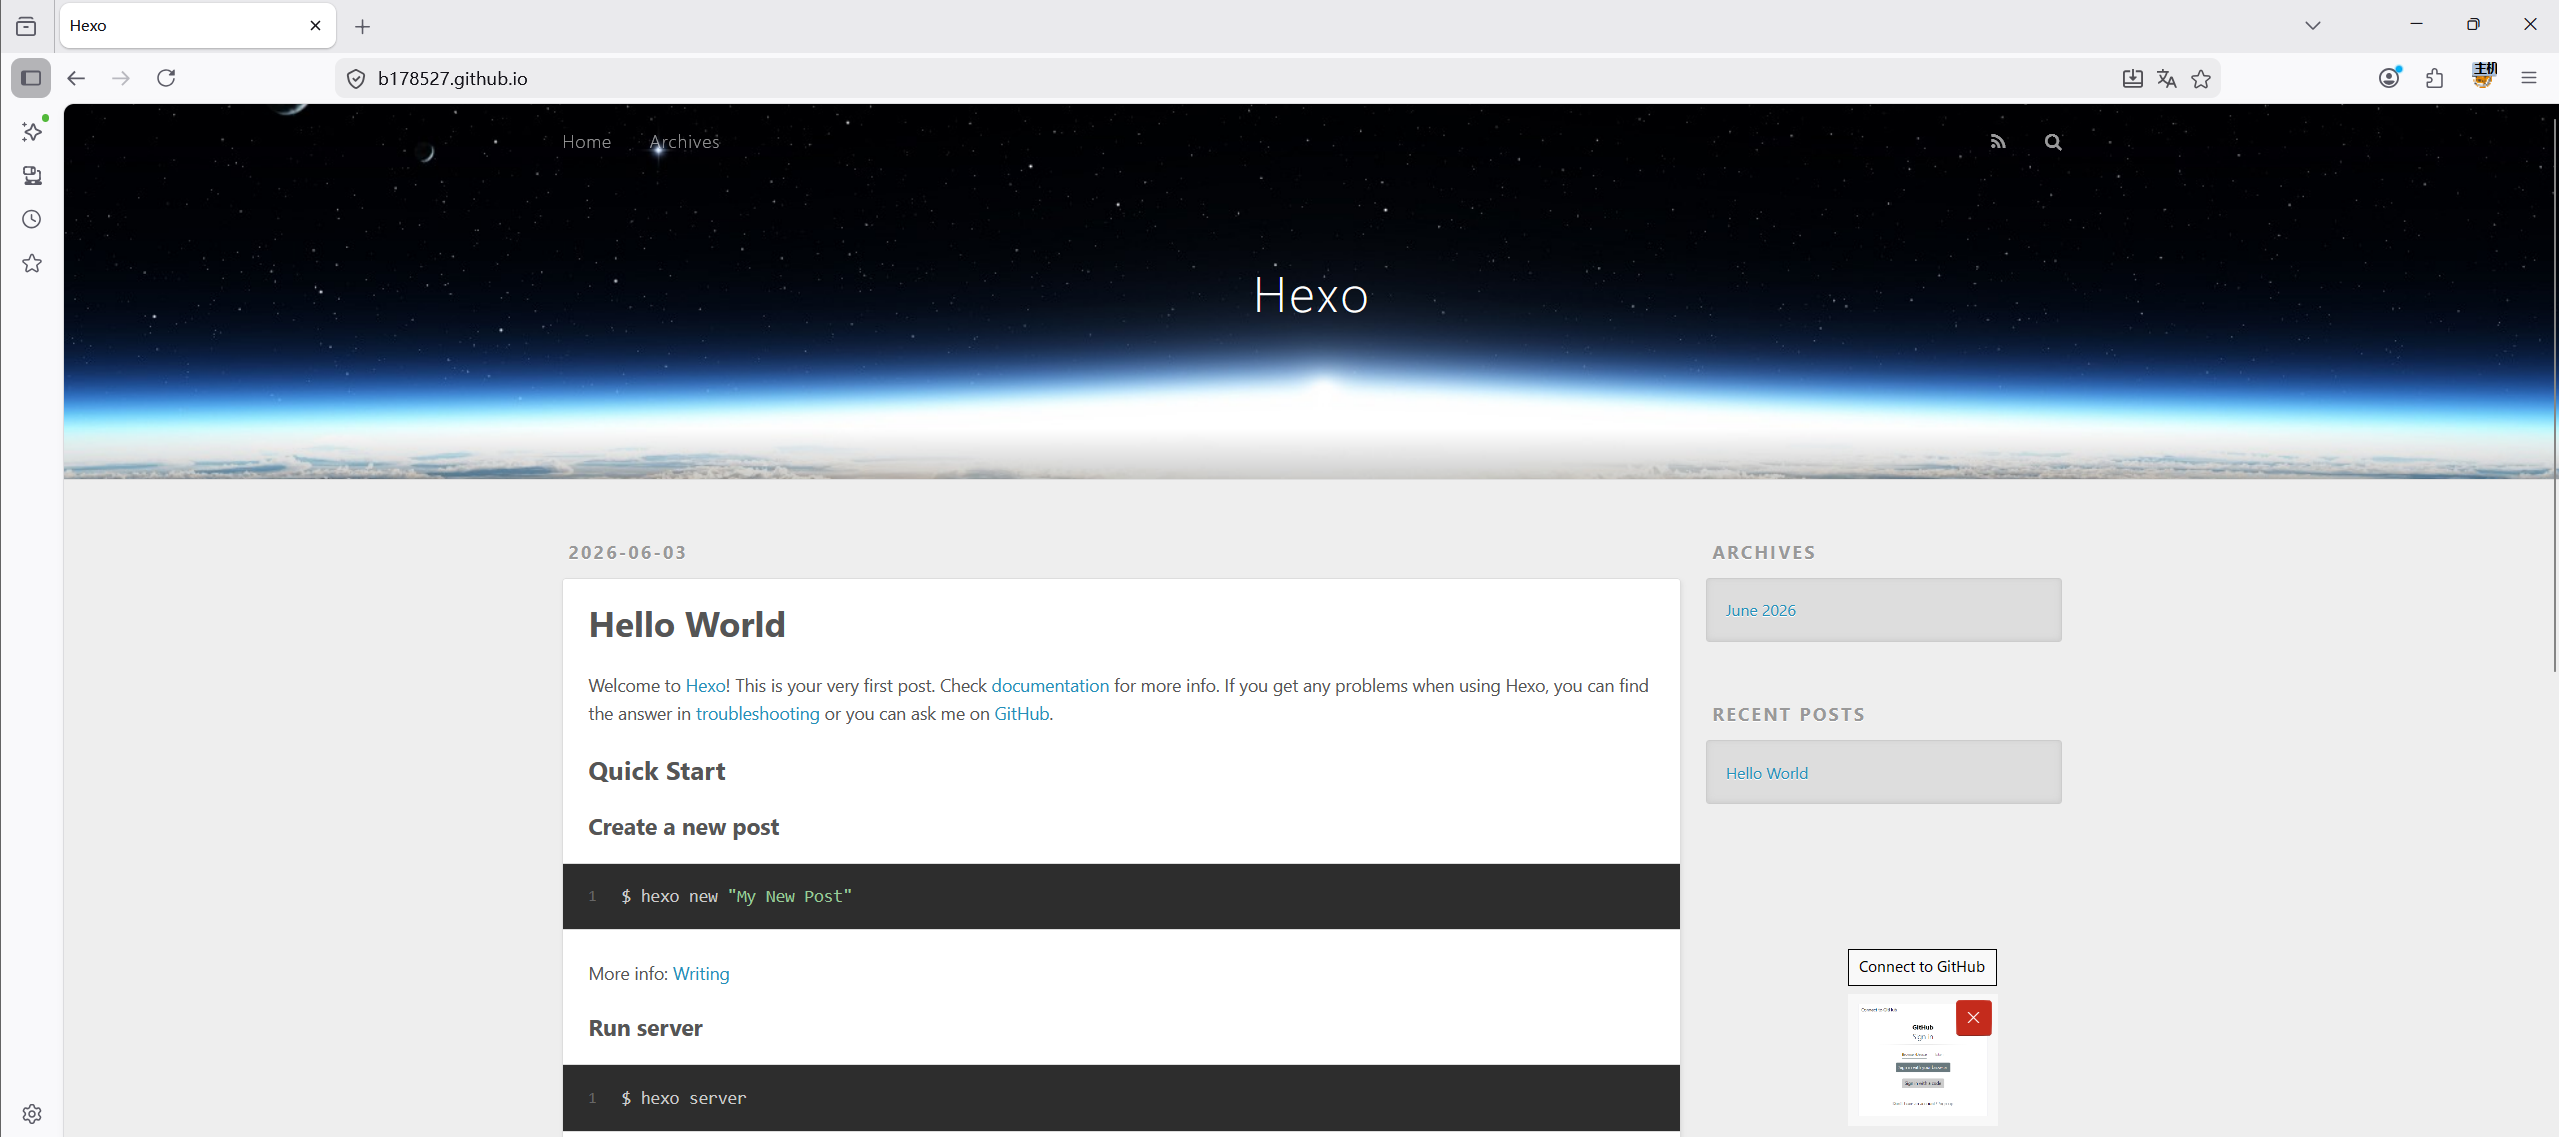Close the Connect to GitHub preview
The image size is (2559, 1137).
[x=1973, y=1018]
